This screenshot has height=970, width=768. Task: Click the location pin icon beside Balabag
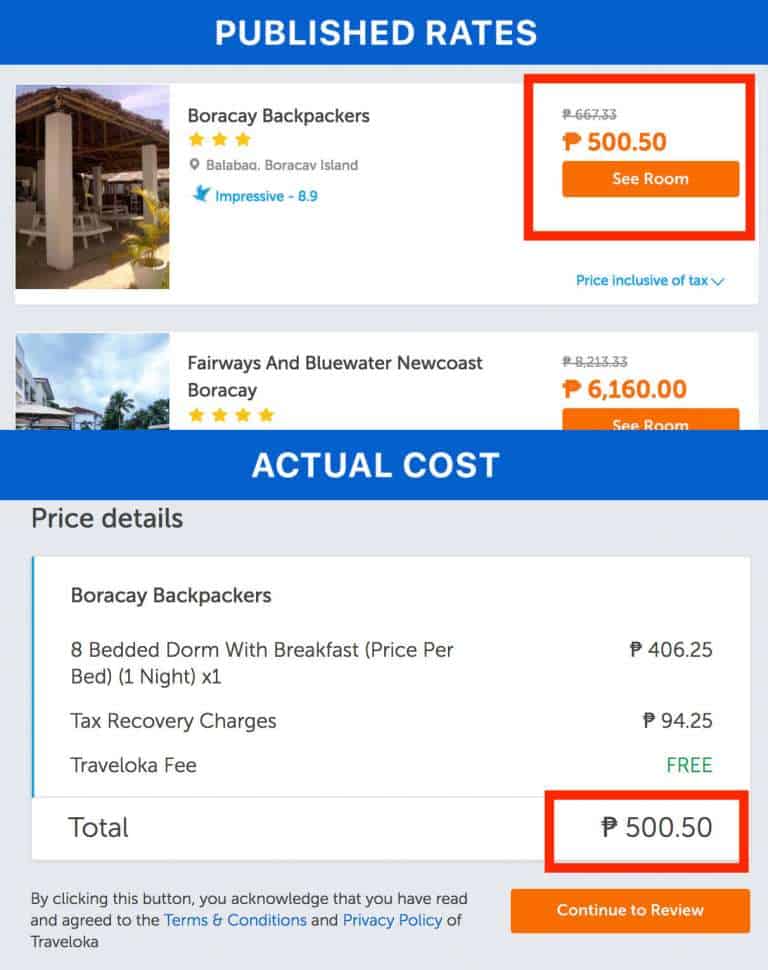tap(194, 165)
